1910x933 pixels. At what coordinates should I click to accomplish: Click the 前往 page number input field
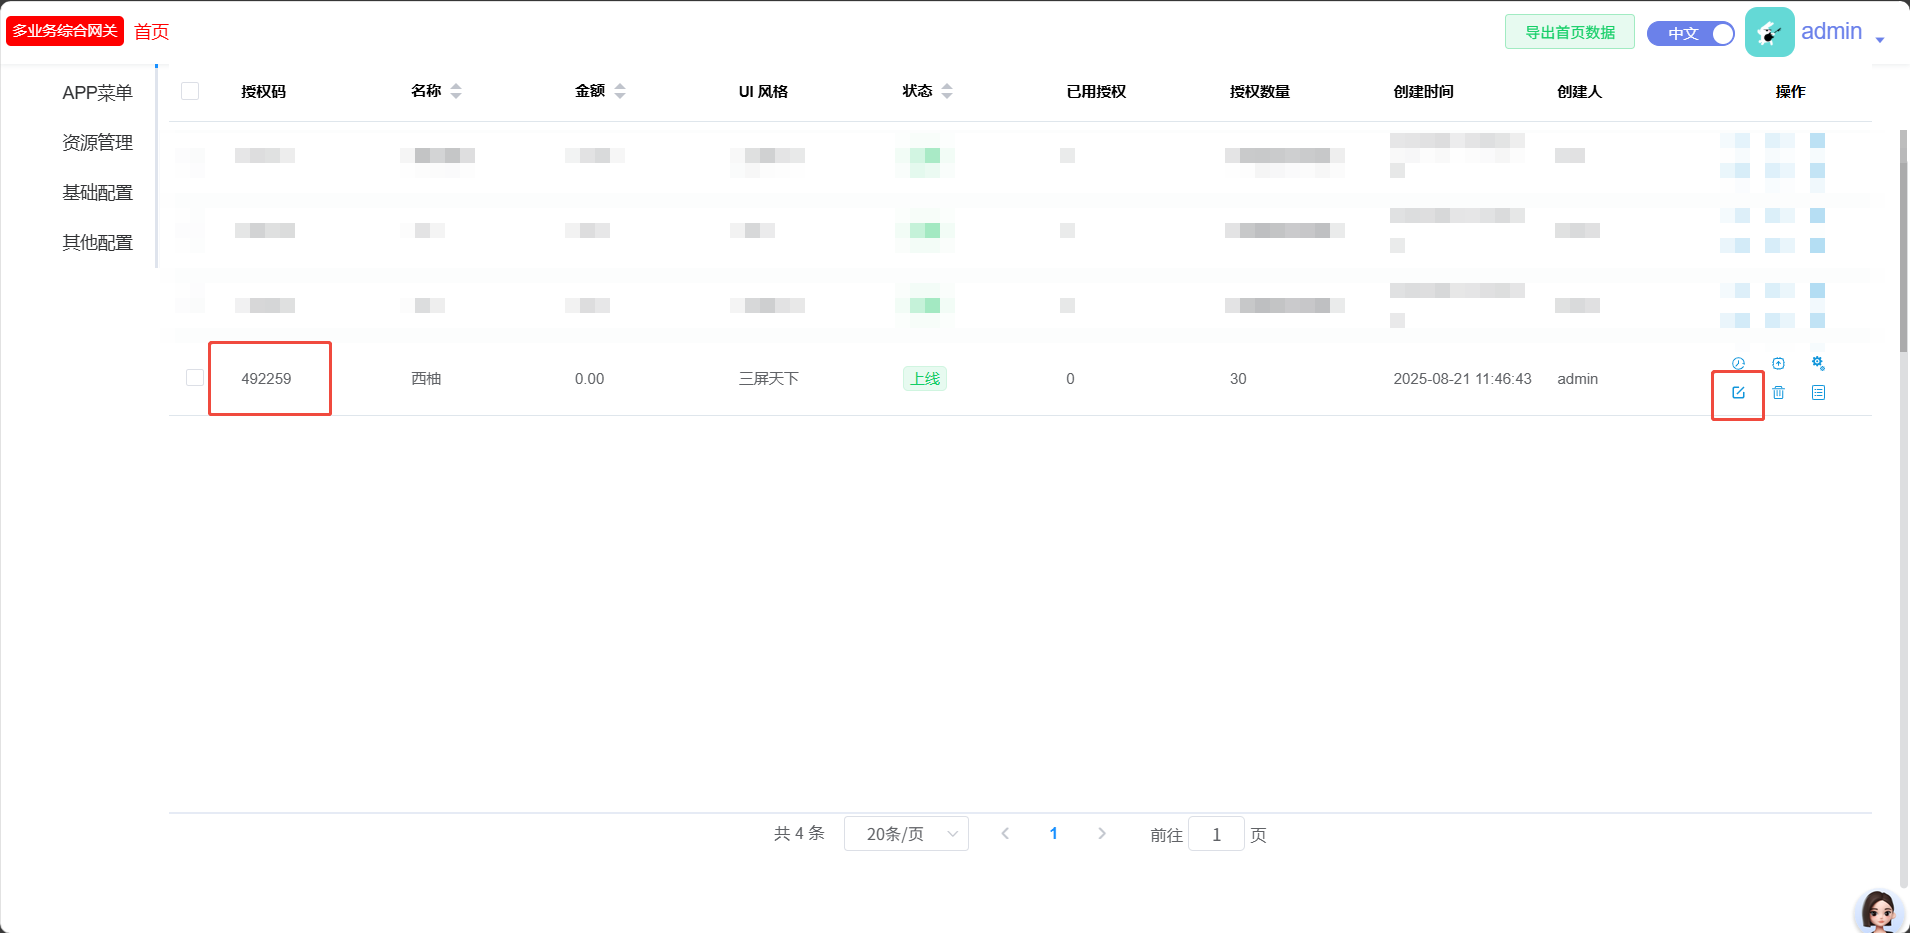tap(1216, 834)
